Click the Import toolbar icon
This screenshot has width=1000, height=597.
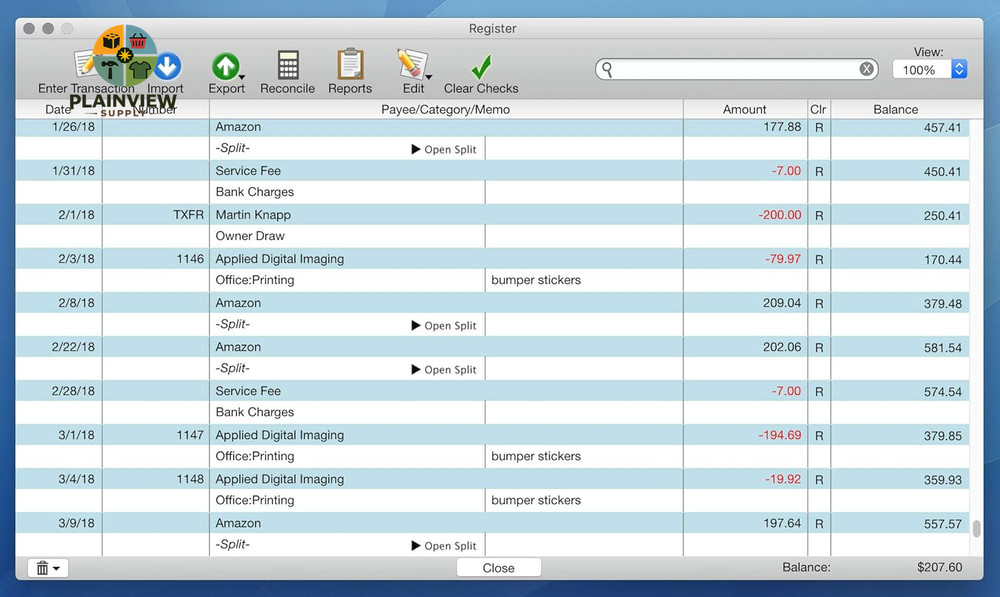pos(168,66)
